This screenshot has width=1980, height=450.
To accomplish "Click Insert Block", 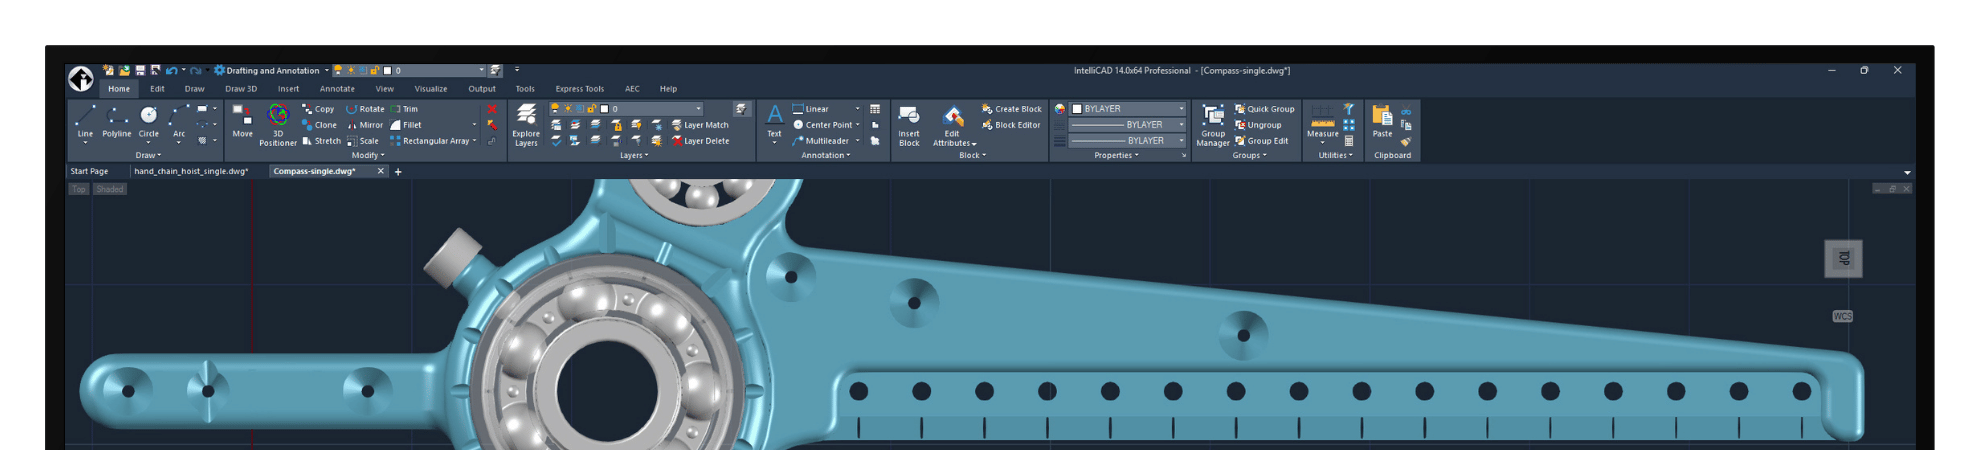I will click(909, 125).
